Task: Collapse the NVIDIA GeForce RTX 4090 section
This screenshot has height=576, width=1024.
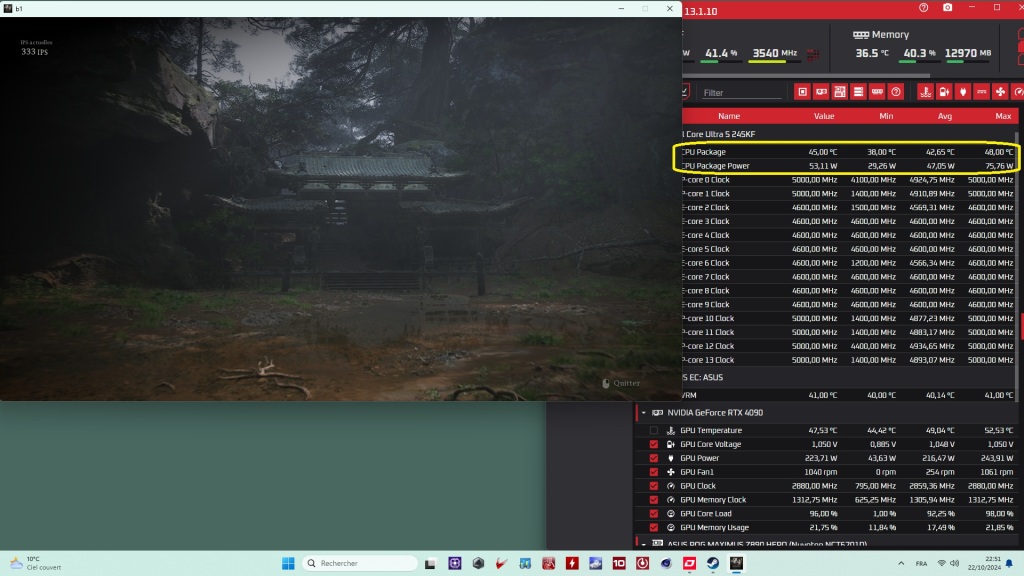Action: click(x=643, y=413)
